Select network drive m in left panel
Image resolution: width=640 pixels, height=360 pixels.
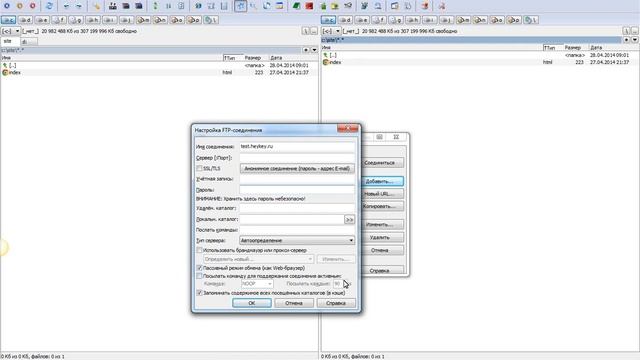tap(143, 20)
